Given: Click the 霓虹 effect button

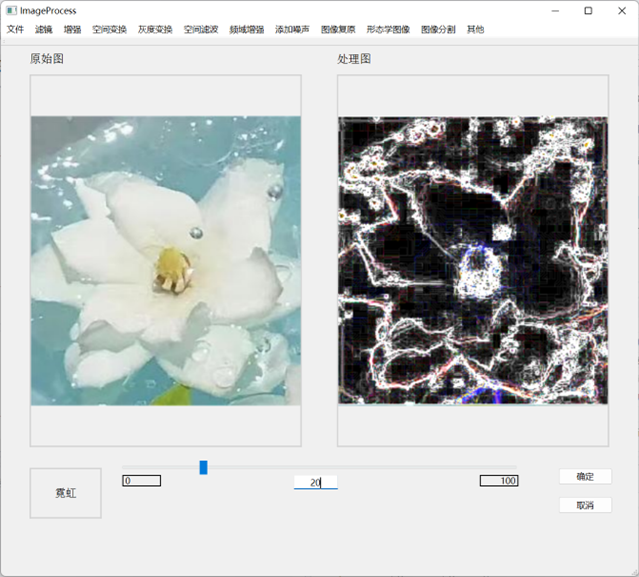Looking at the screenshot, I should click(65, 493).
